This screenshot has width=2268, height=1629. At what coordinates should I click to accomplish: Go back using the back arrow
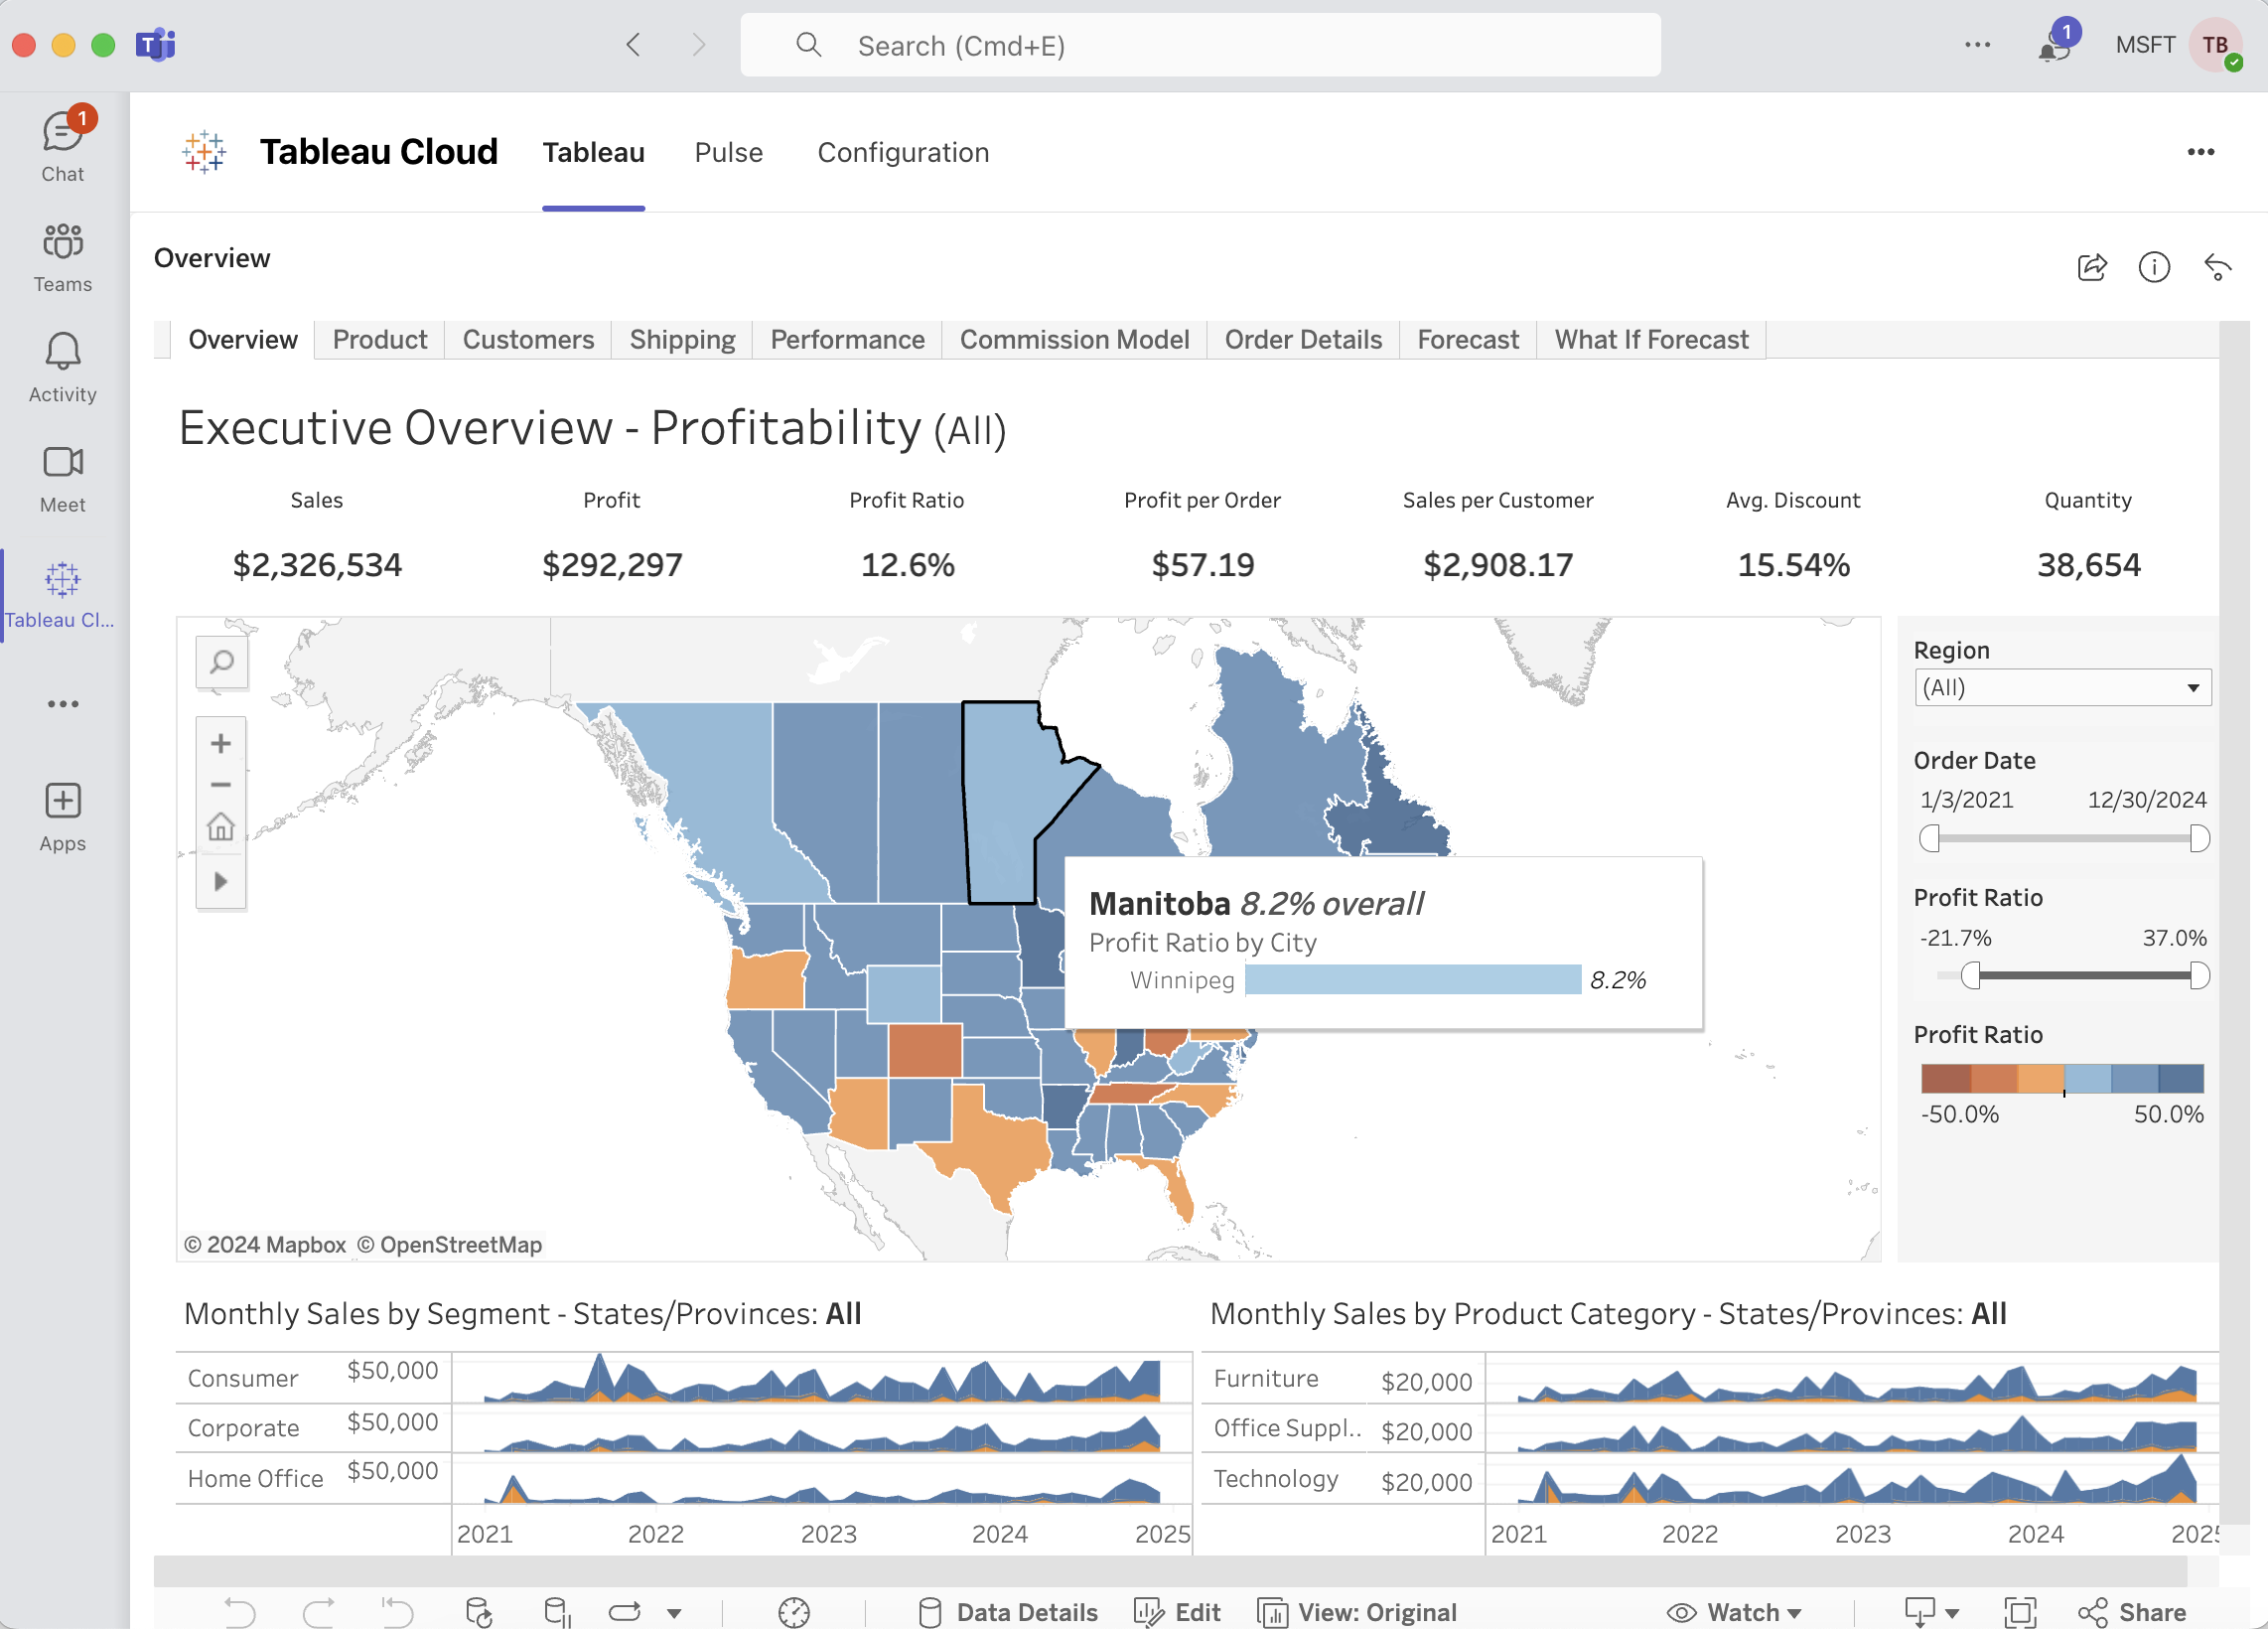(x=632, y=45)
